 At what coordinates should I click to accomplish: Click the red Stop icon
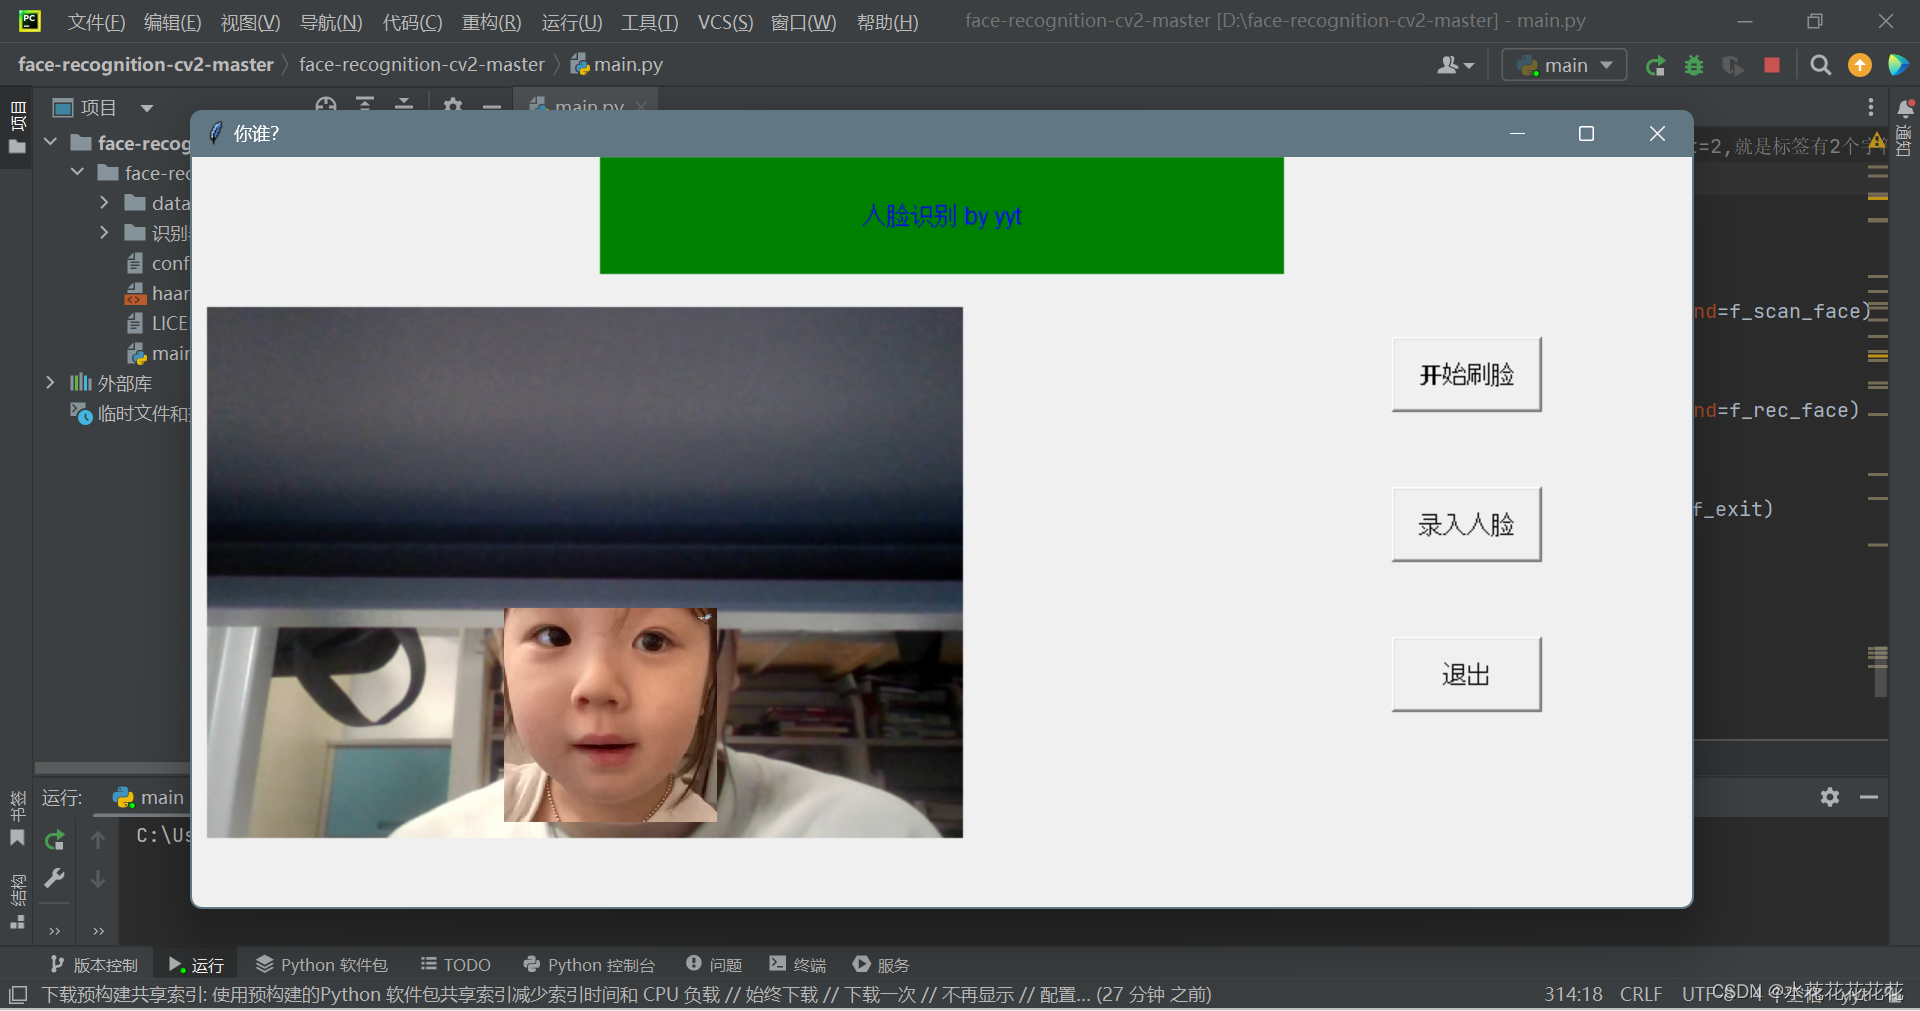click(1772, 65)
